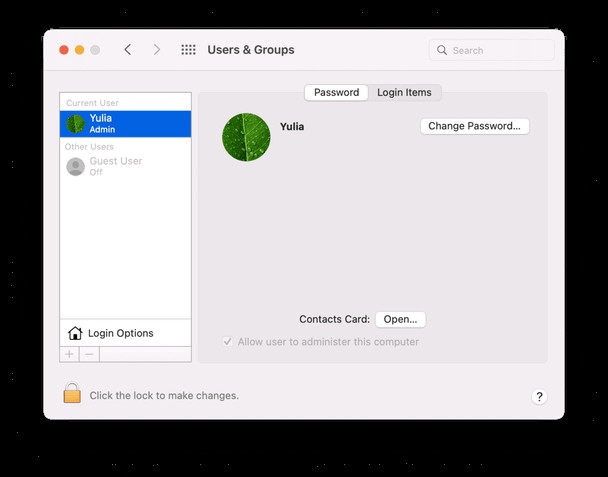This screenshot has height=477, width=608.
Task: Focus the Search field
Action: click(491, 50)
